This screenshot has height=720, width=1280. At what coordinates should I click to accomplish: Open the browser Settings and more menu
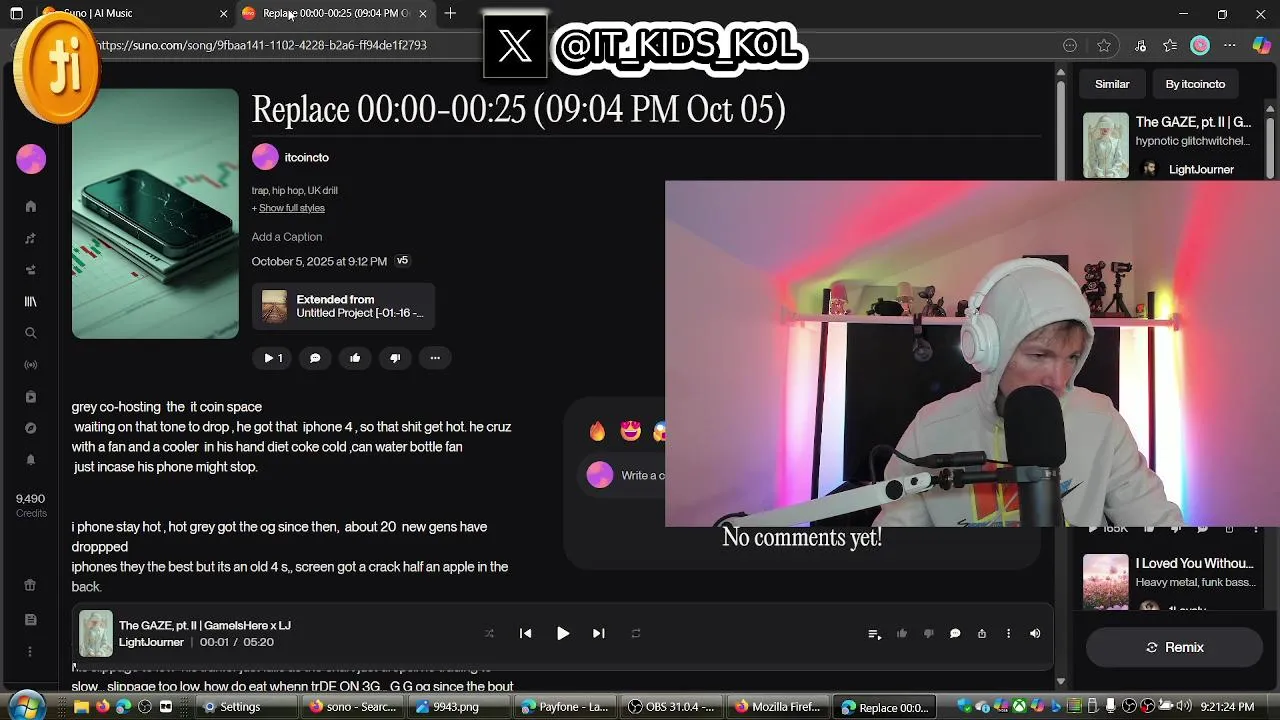click(x=1230, y=45)
